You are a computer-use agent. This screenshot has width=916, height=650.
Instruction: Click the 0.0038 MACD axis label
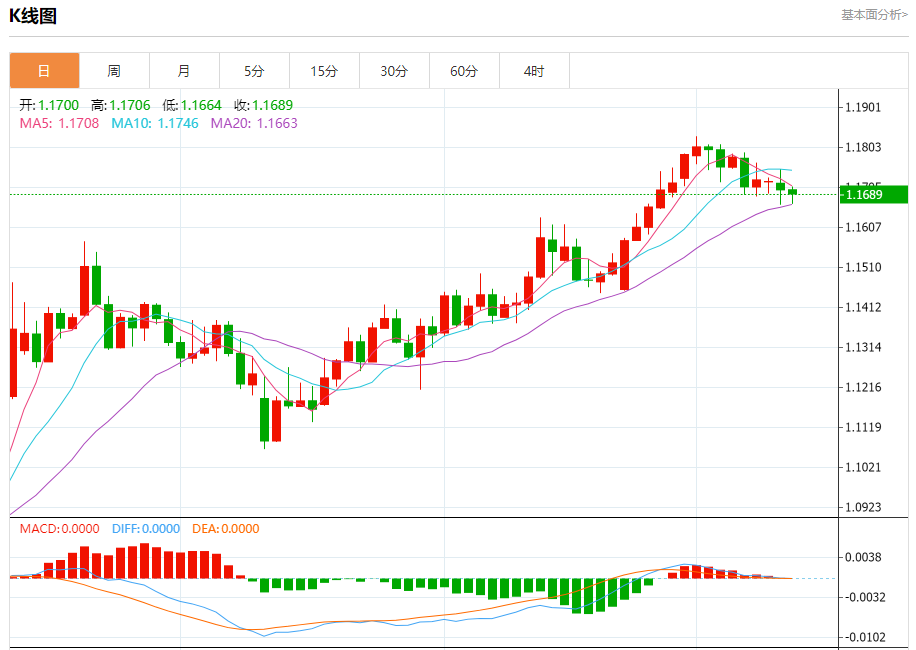[863, 557]
